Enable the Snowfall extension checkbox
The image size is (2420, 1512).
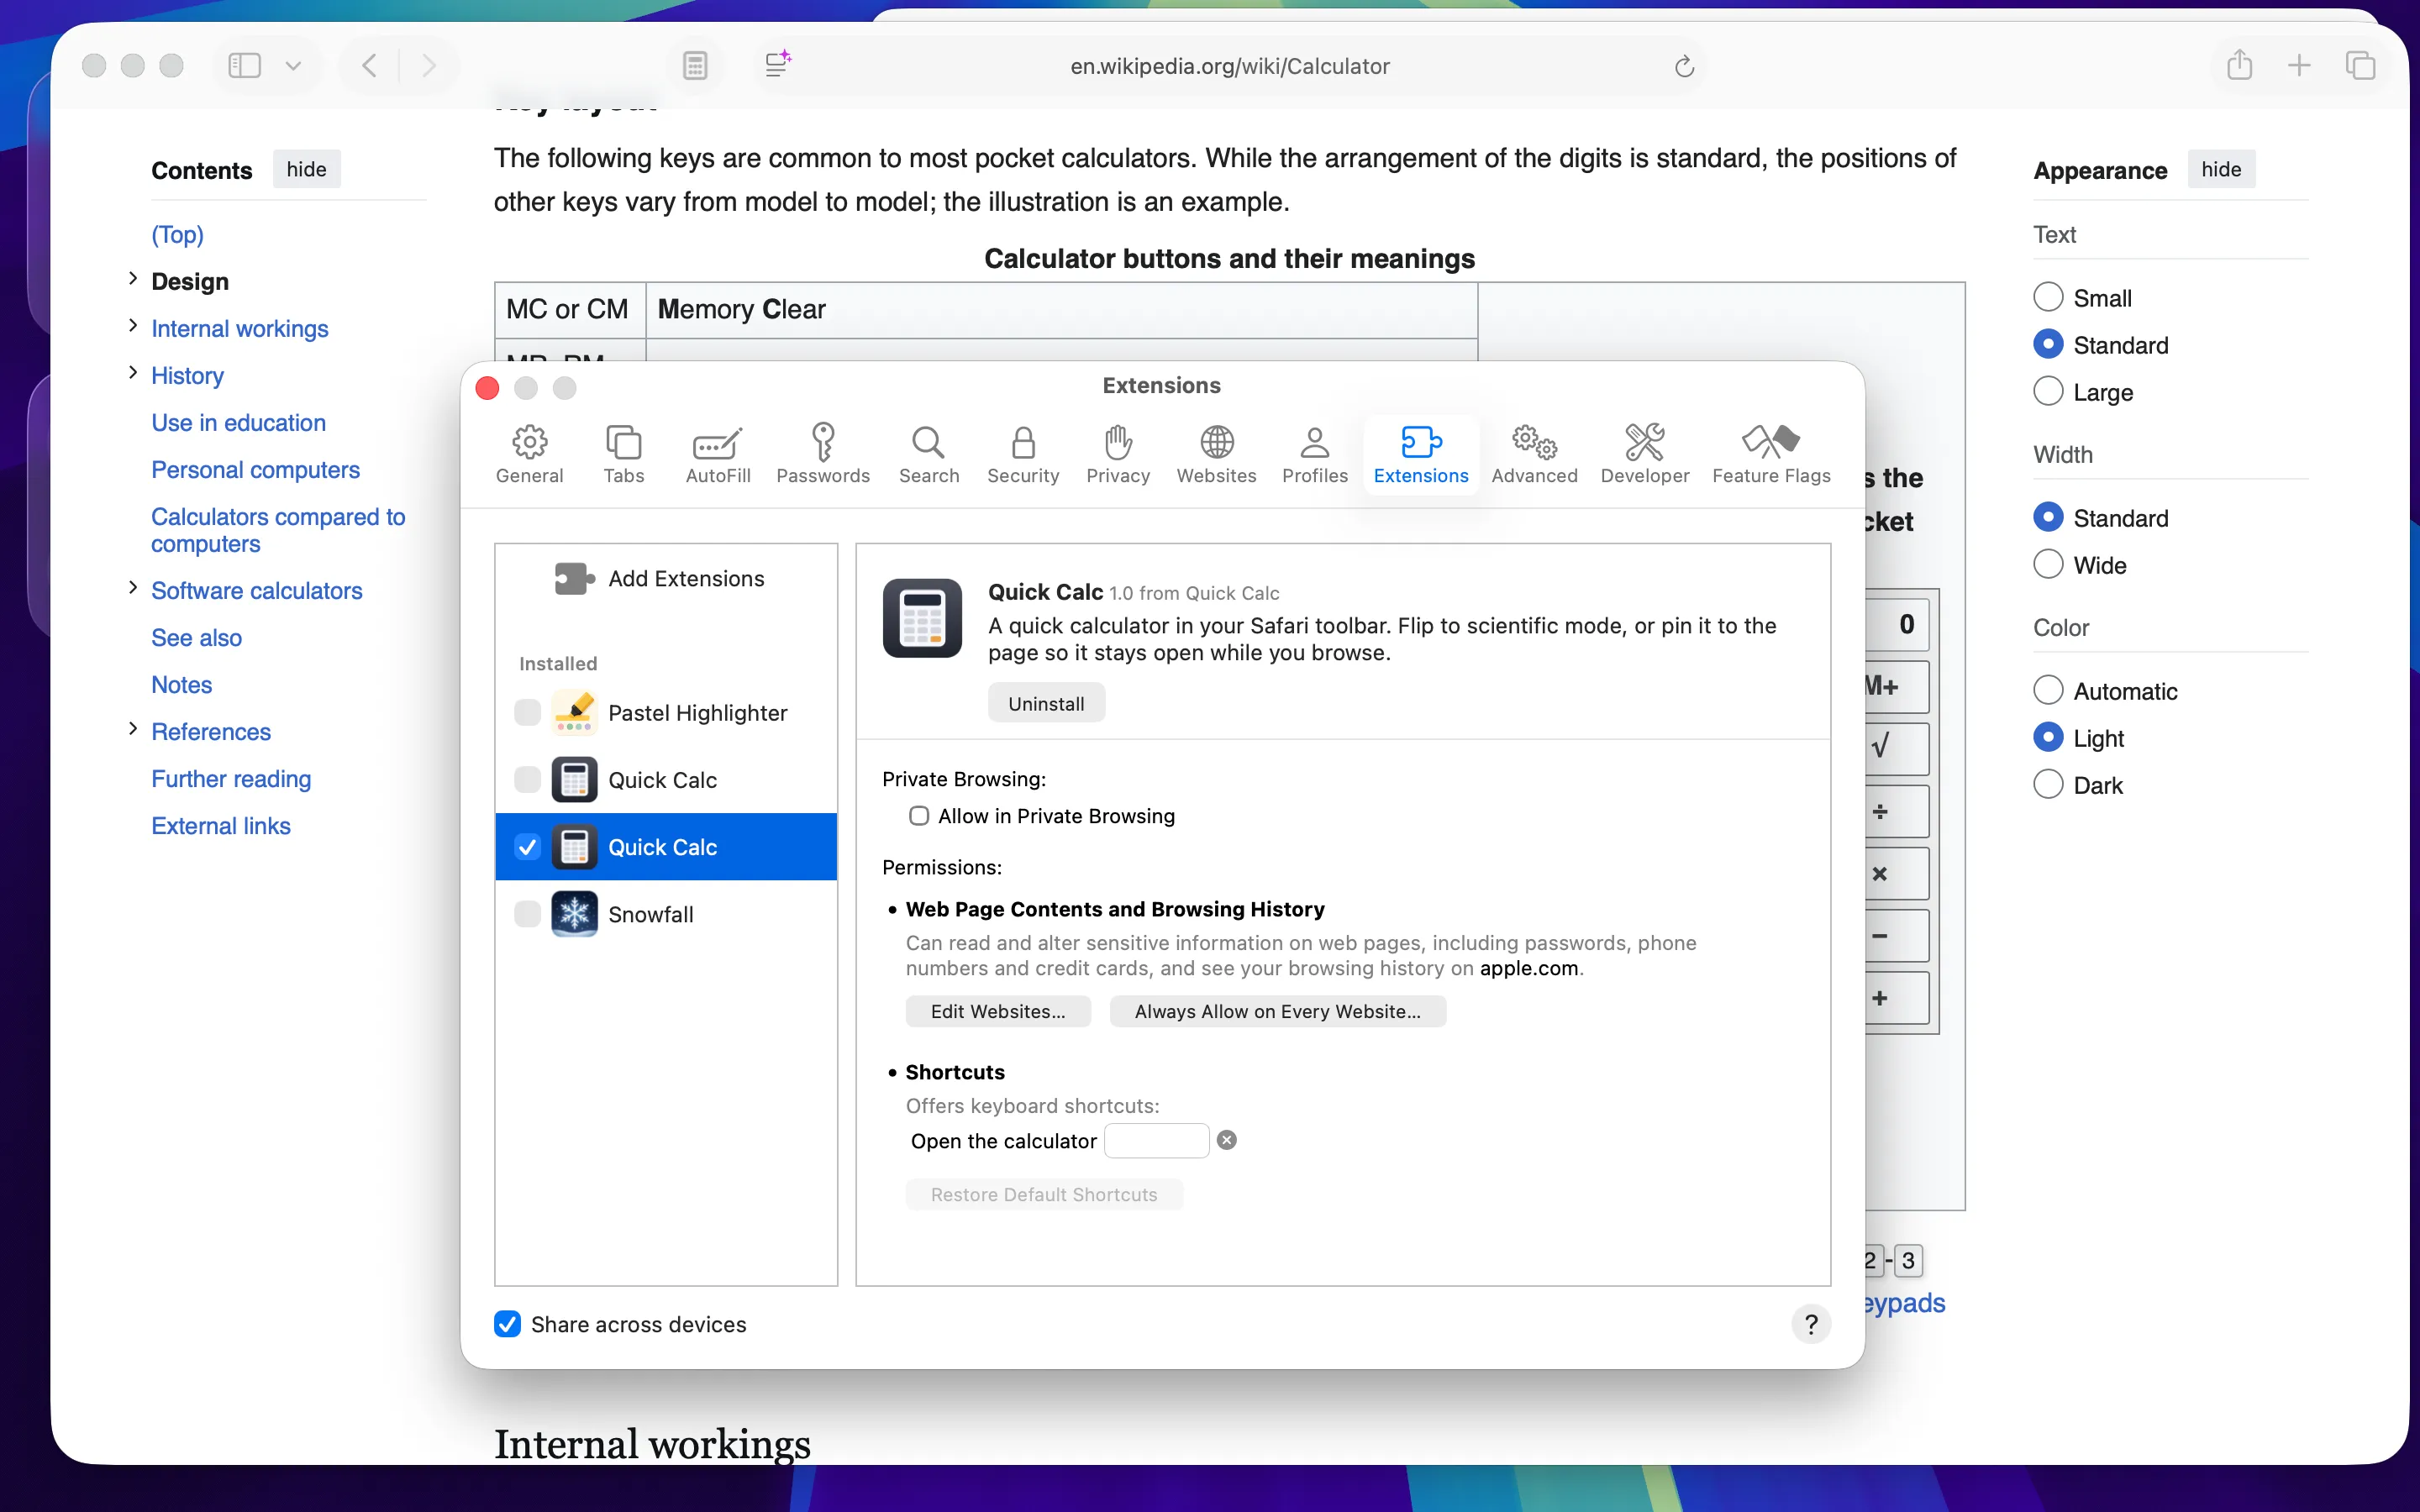[x=527, y=913]
